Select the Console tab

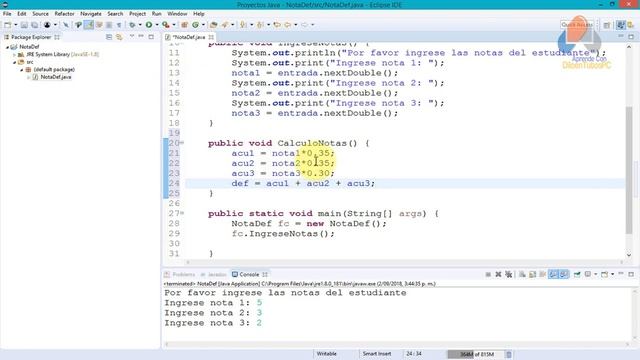coord(249,274)
